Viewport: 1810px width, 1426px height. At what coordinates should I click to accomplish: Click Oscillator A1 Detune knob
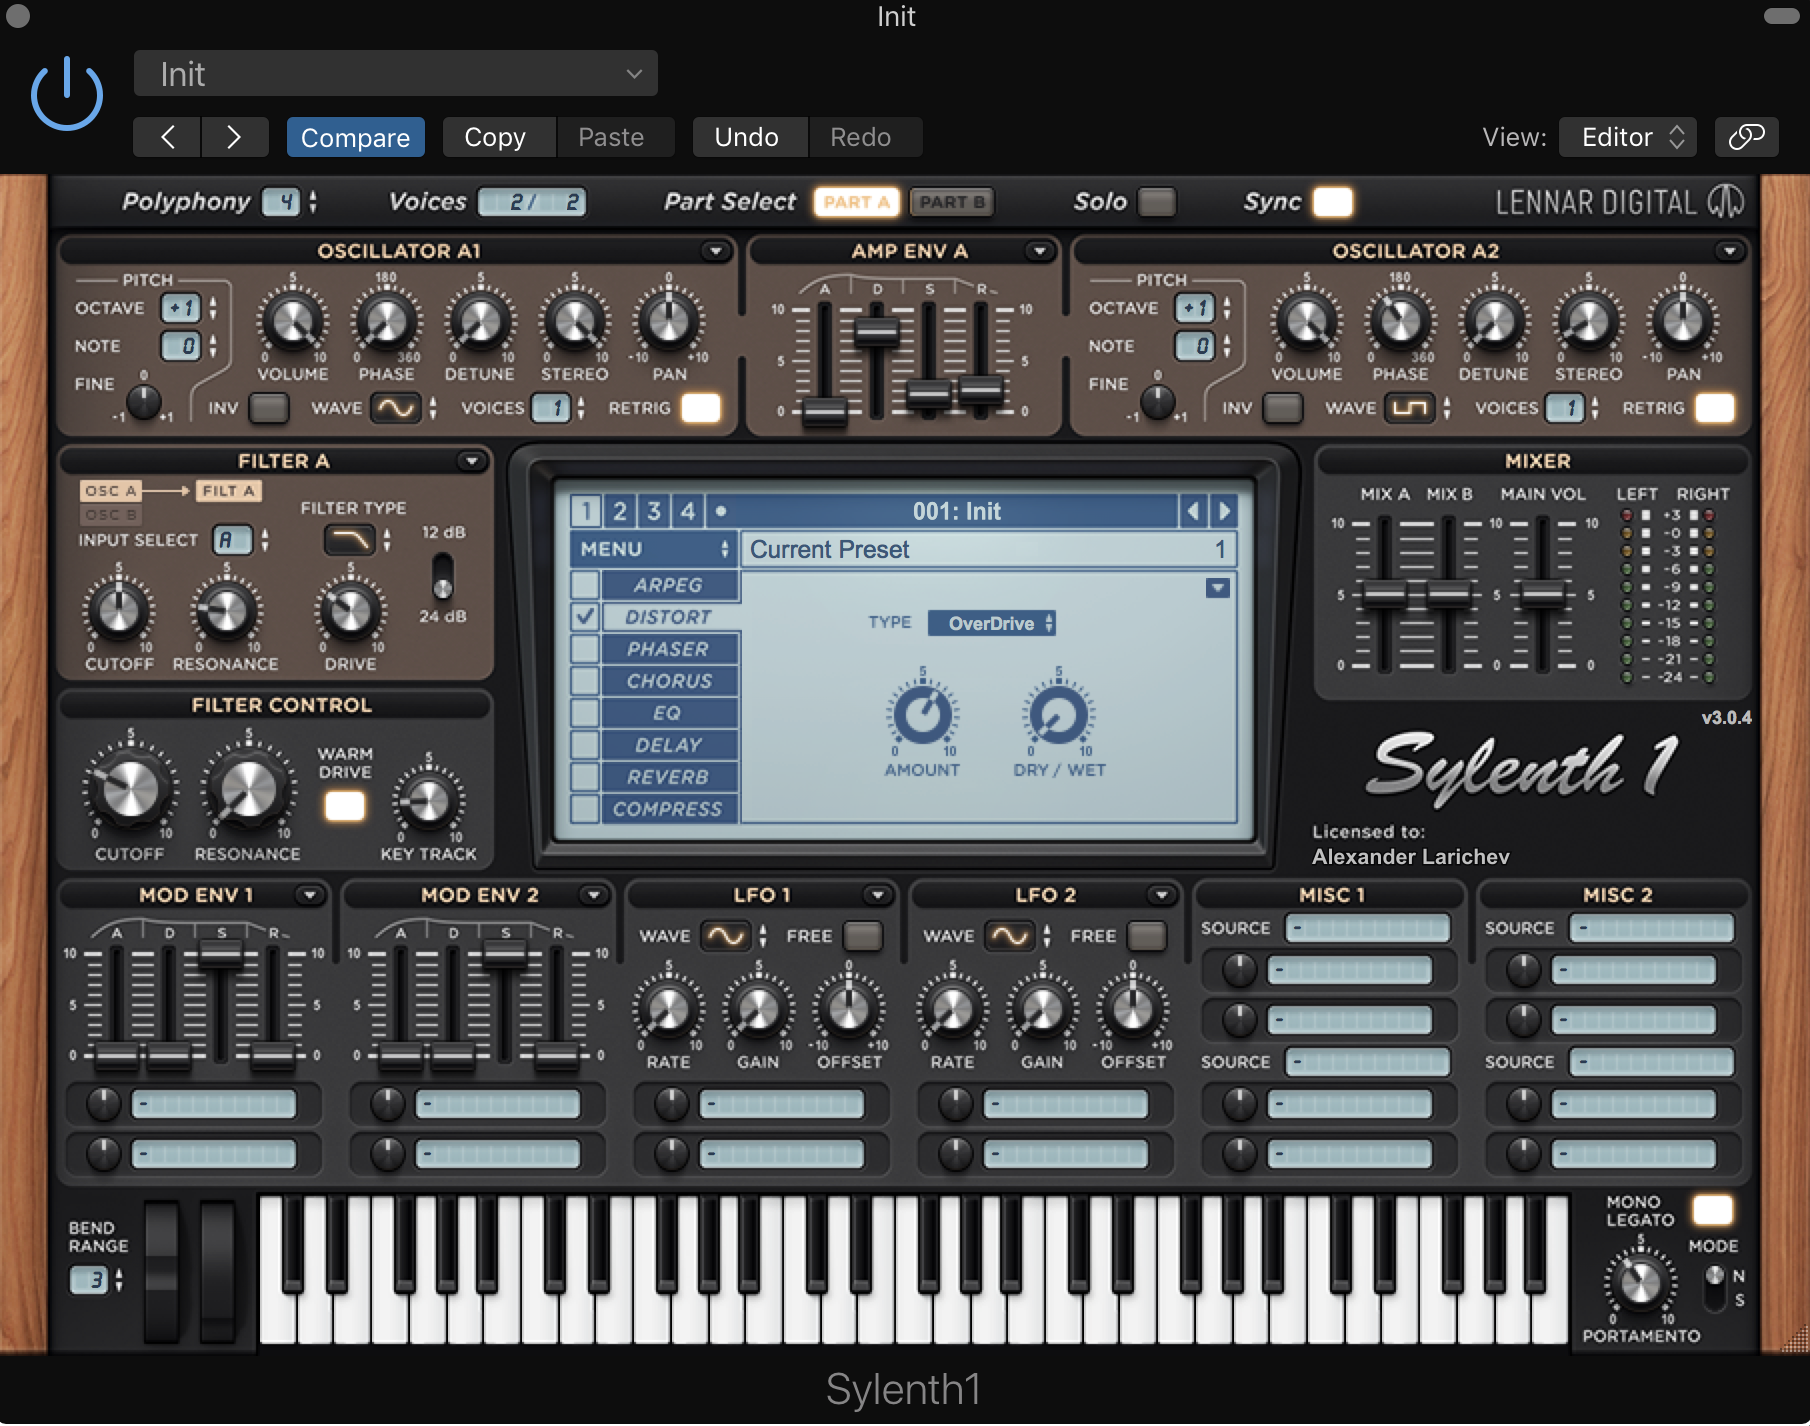(x=480, y=322)
